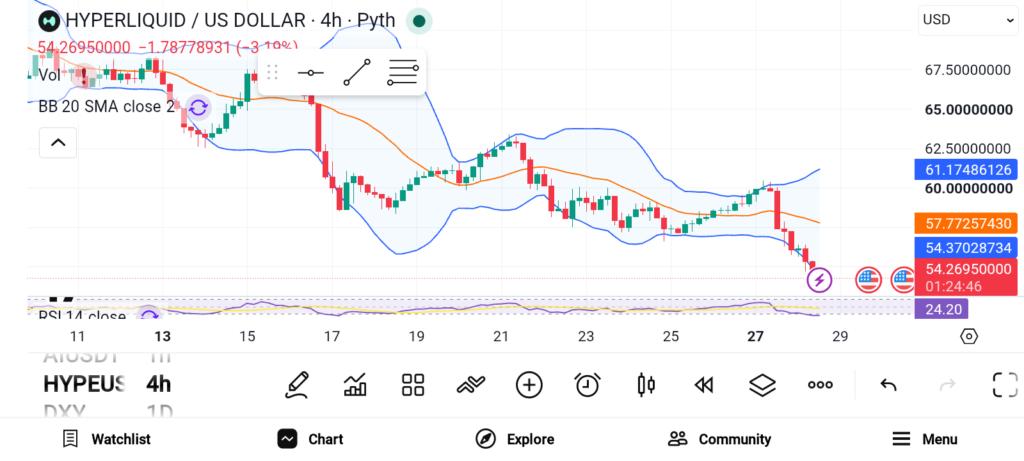The height and width of the screenshot is (461, 1024).
Task: Select the Vol indicator label
Action: pos(49,74)
